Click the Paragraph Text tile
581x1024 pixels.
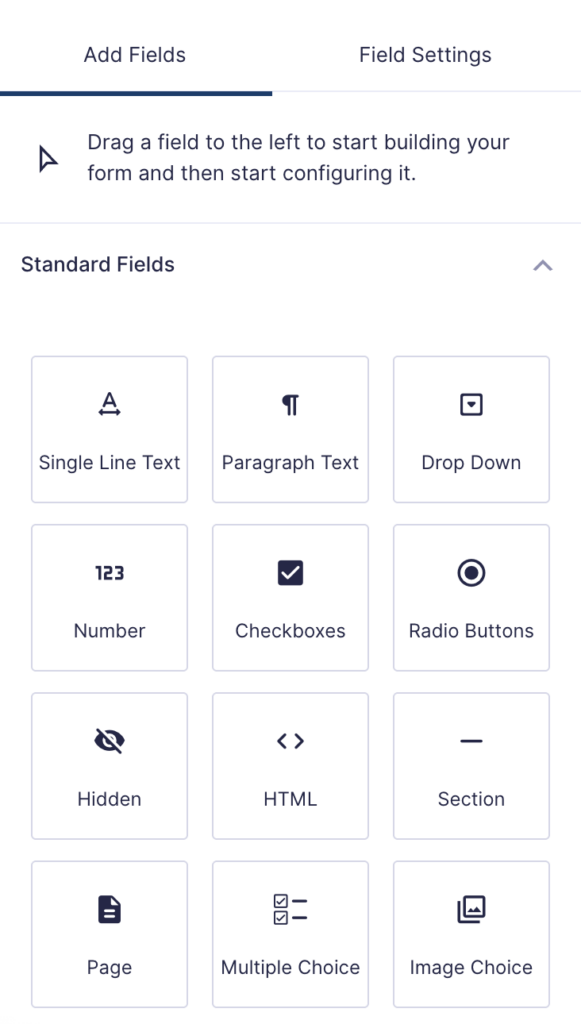click(290, 428)
